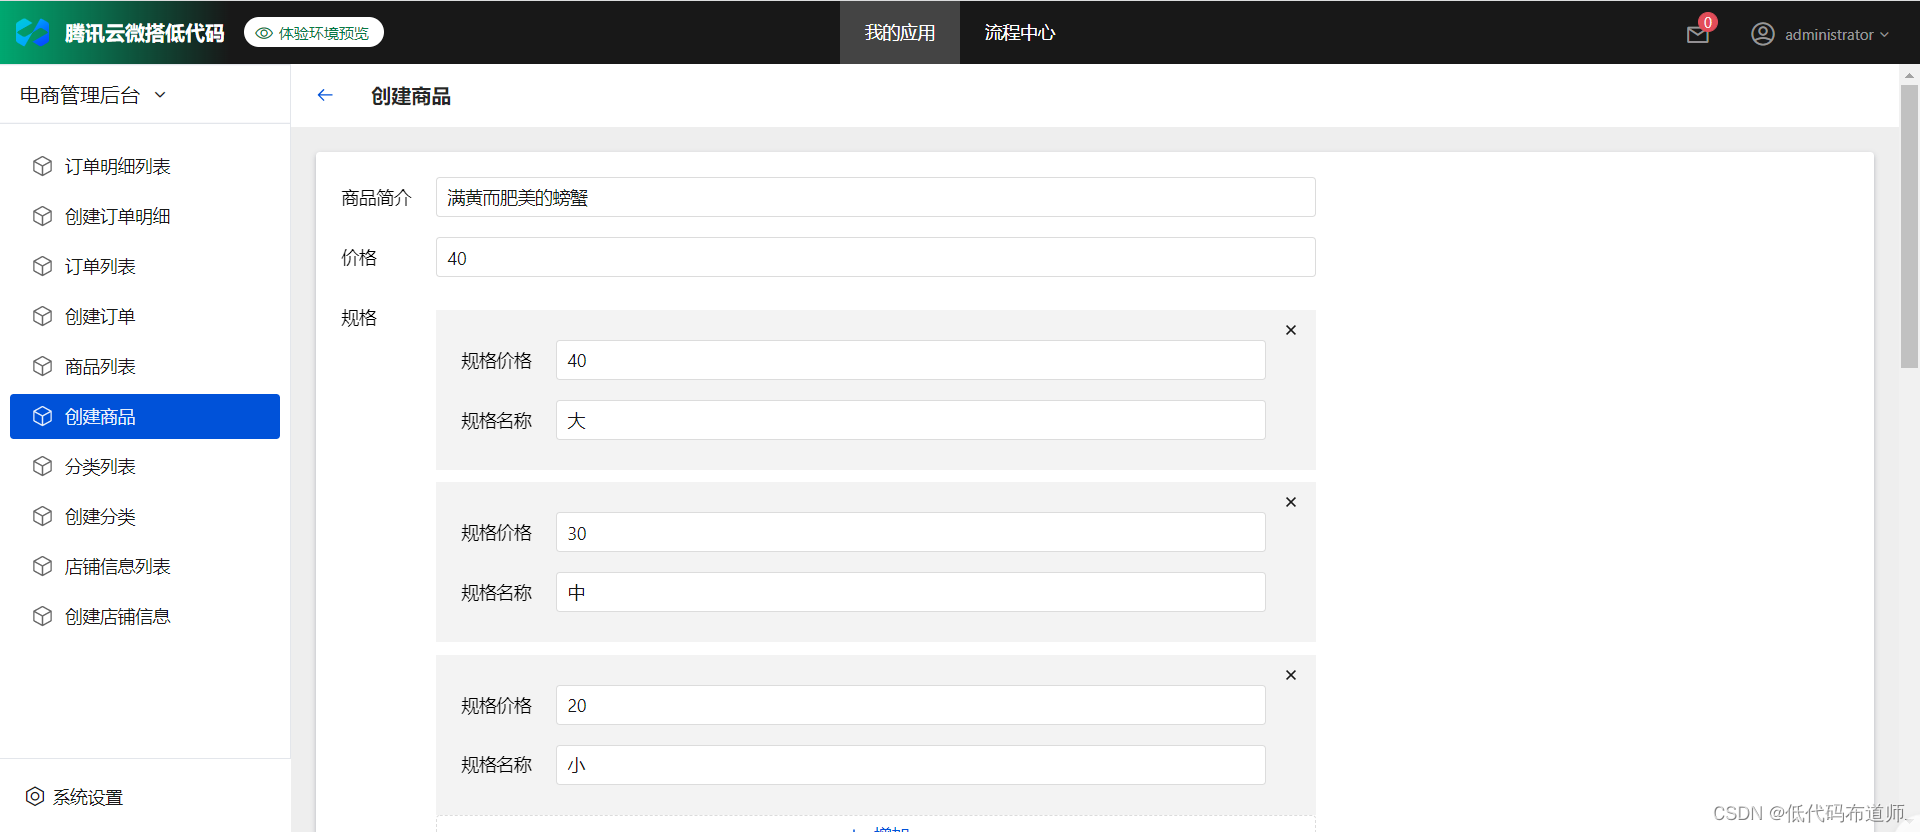Open the 分类列表 menu item
Image resolution: width=1920 pixels, height=832 pixels.
(x=145, y=466)
